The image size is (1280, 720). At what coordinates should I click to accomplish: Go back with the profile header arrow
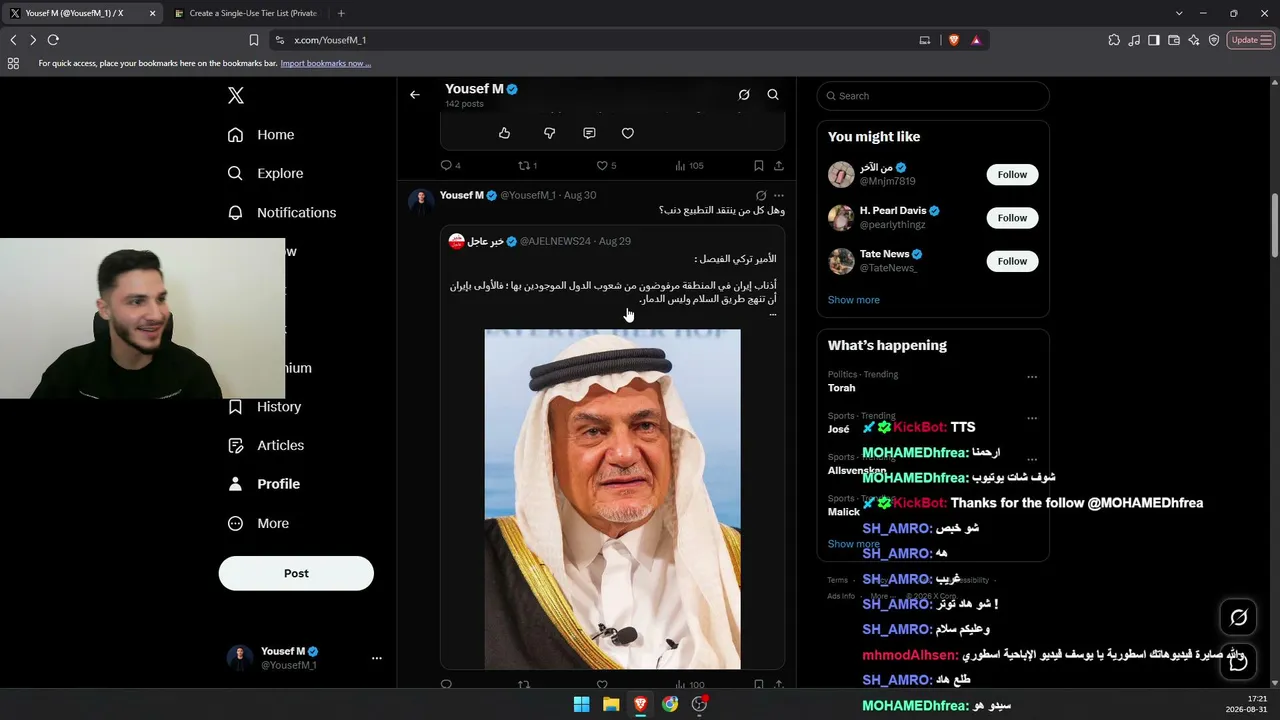pyautogui.click(x=415, y=95)
